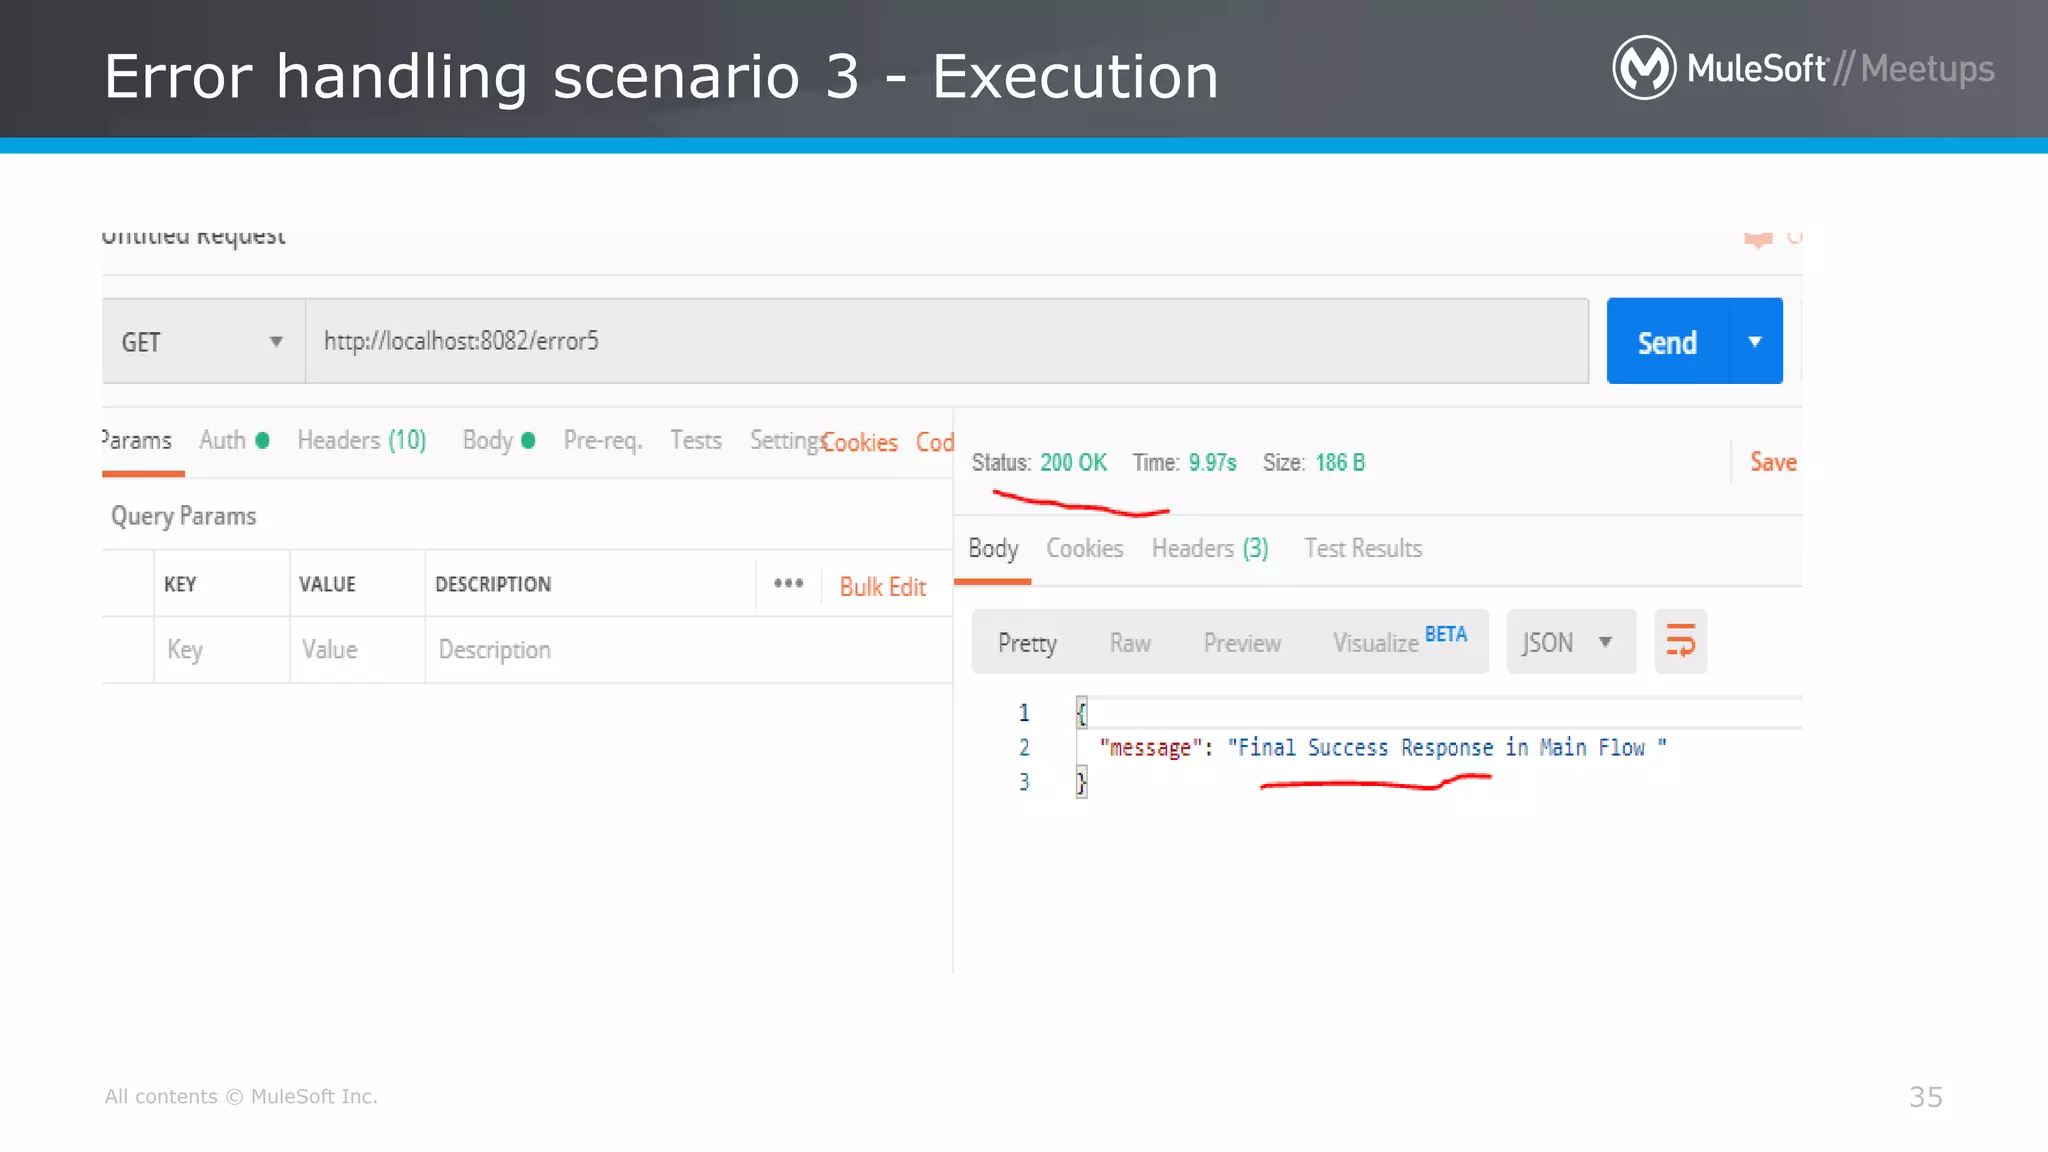Click the MuleSoft logo icon
This screenshot has width=2048, height=1152.
tap(1644, 67)
